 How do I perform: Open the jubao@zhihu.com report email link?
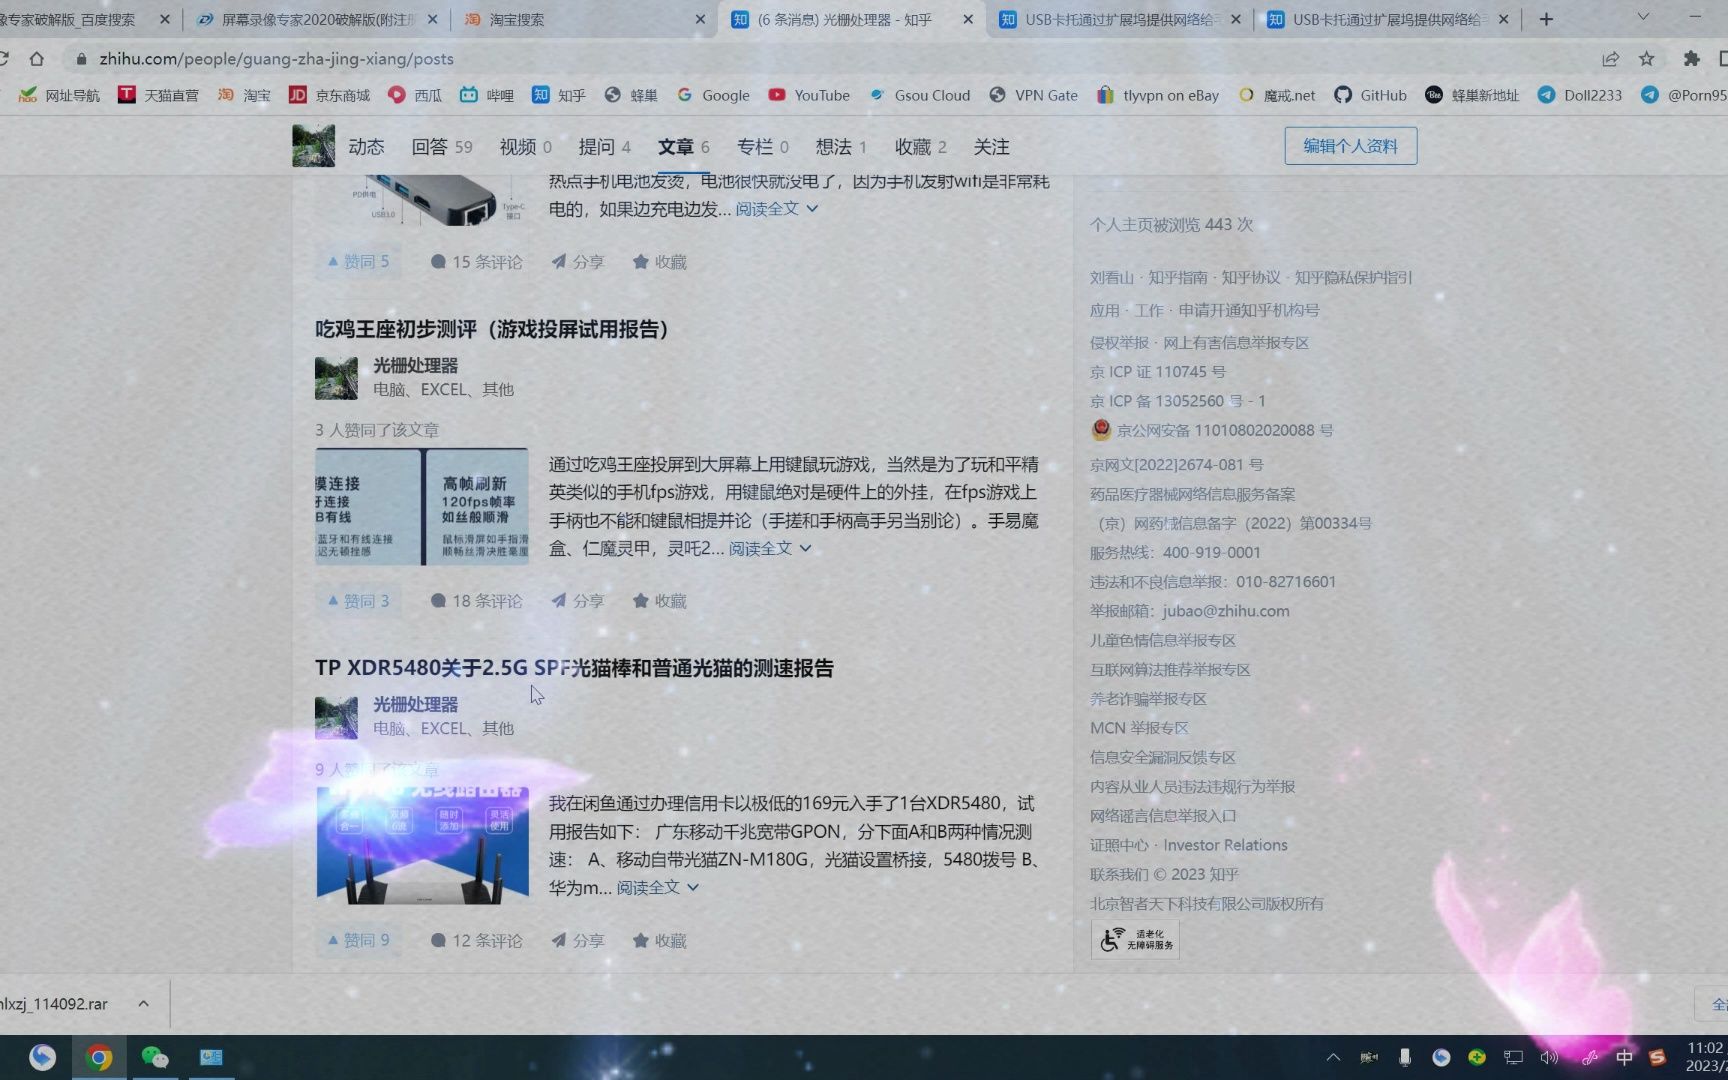(1225, 611)
